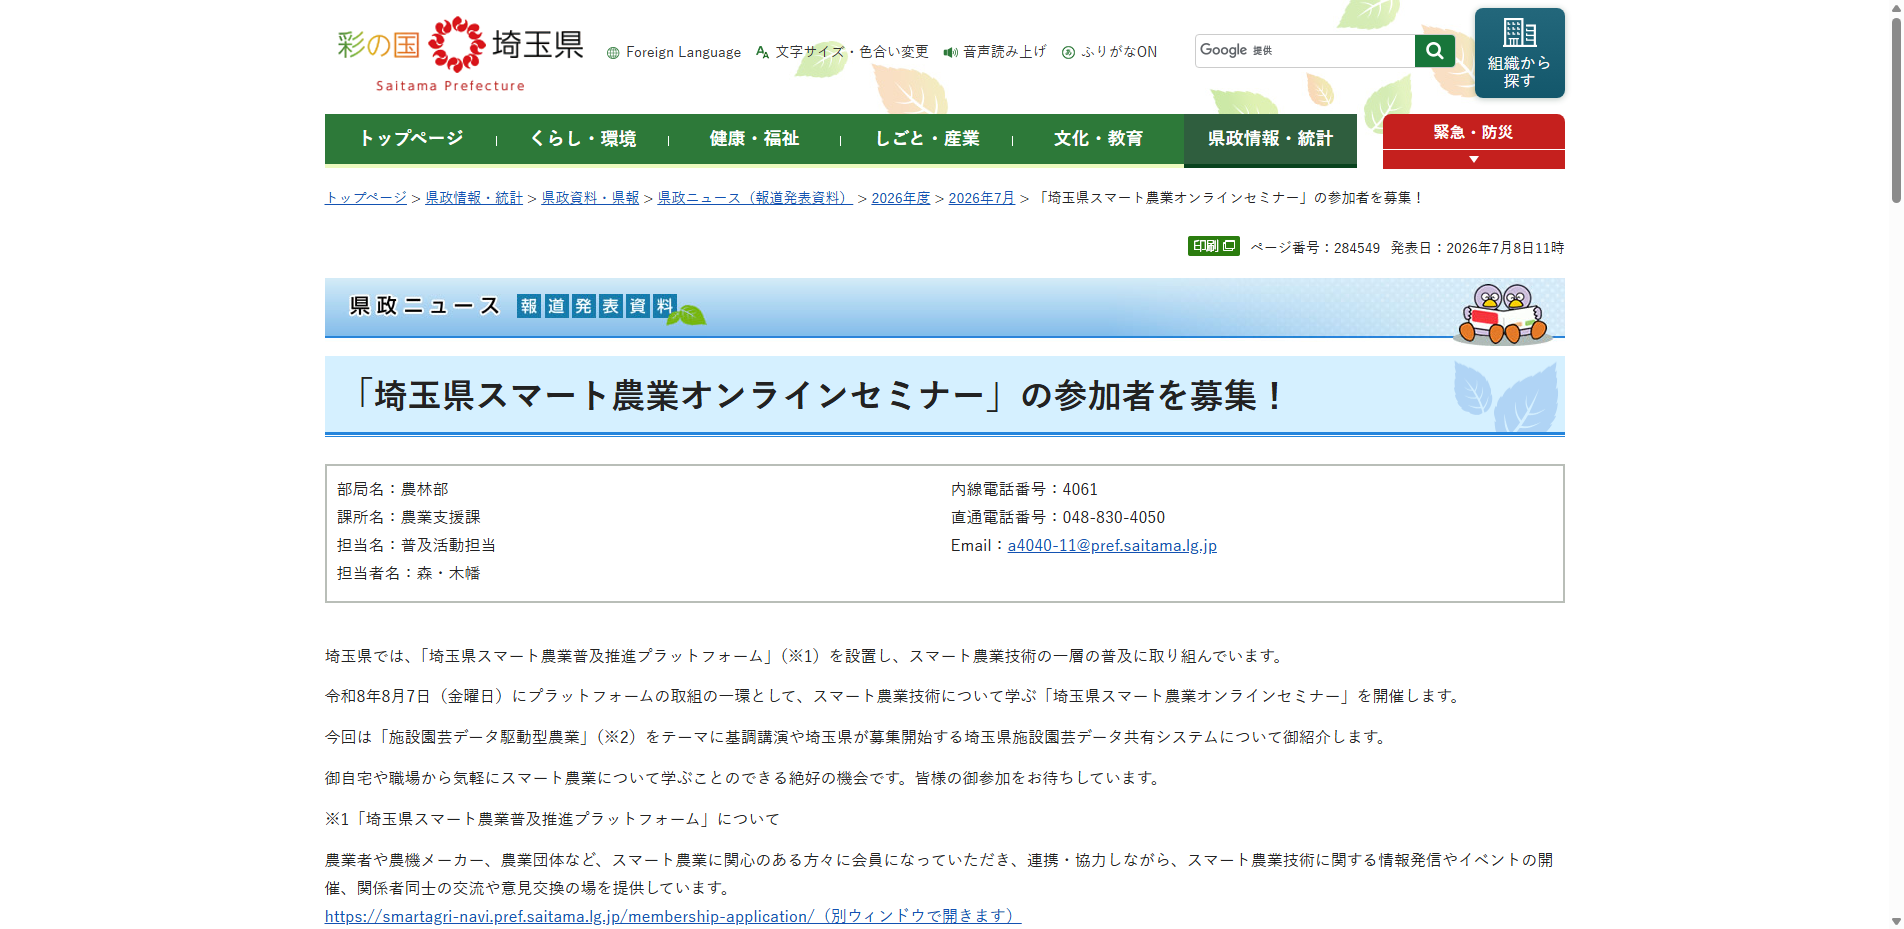Open the 県政情報・統計 menu

tap(1270, 139)
